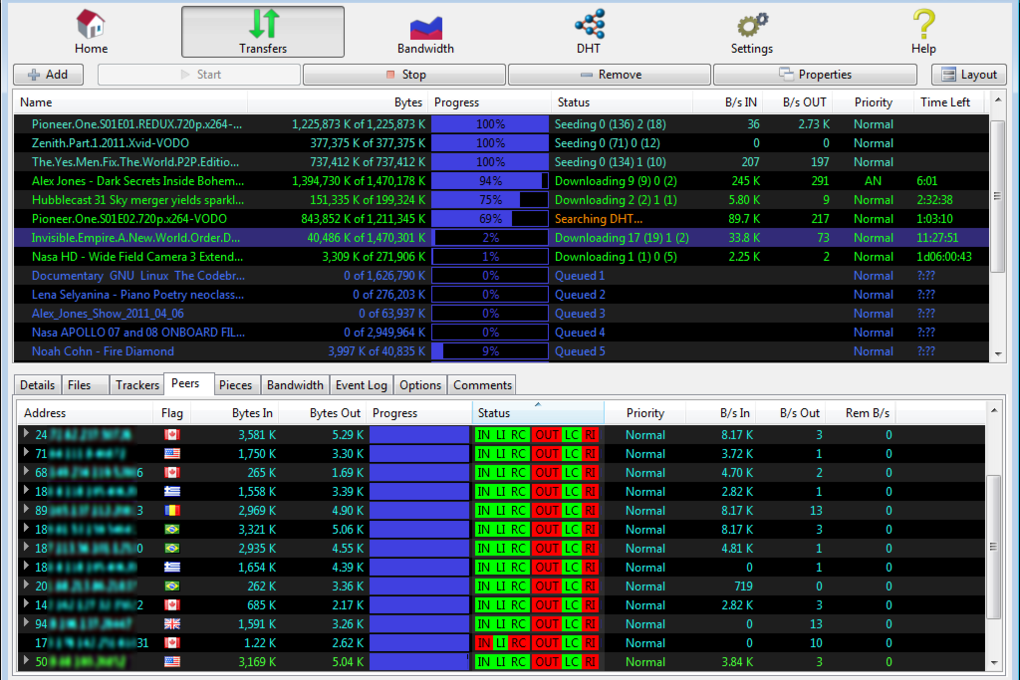Click the 1d06:00:43 time left value

pos(944,256)
